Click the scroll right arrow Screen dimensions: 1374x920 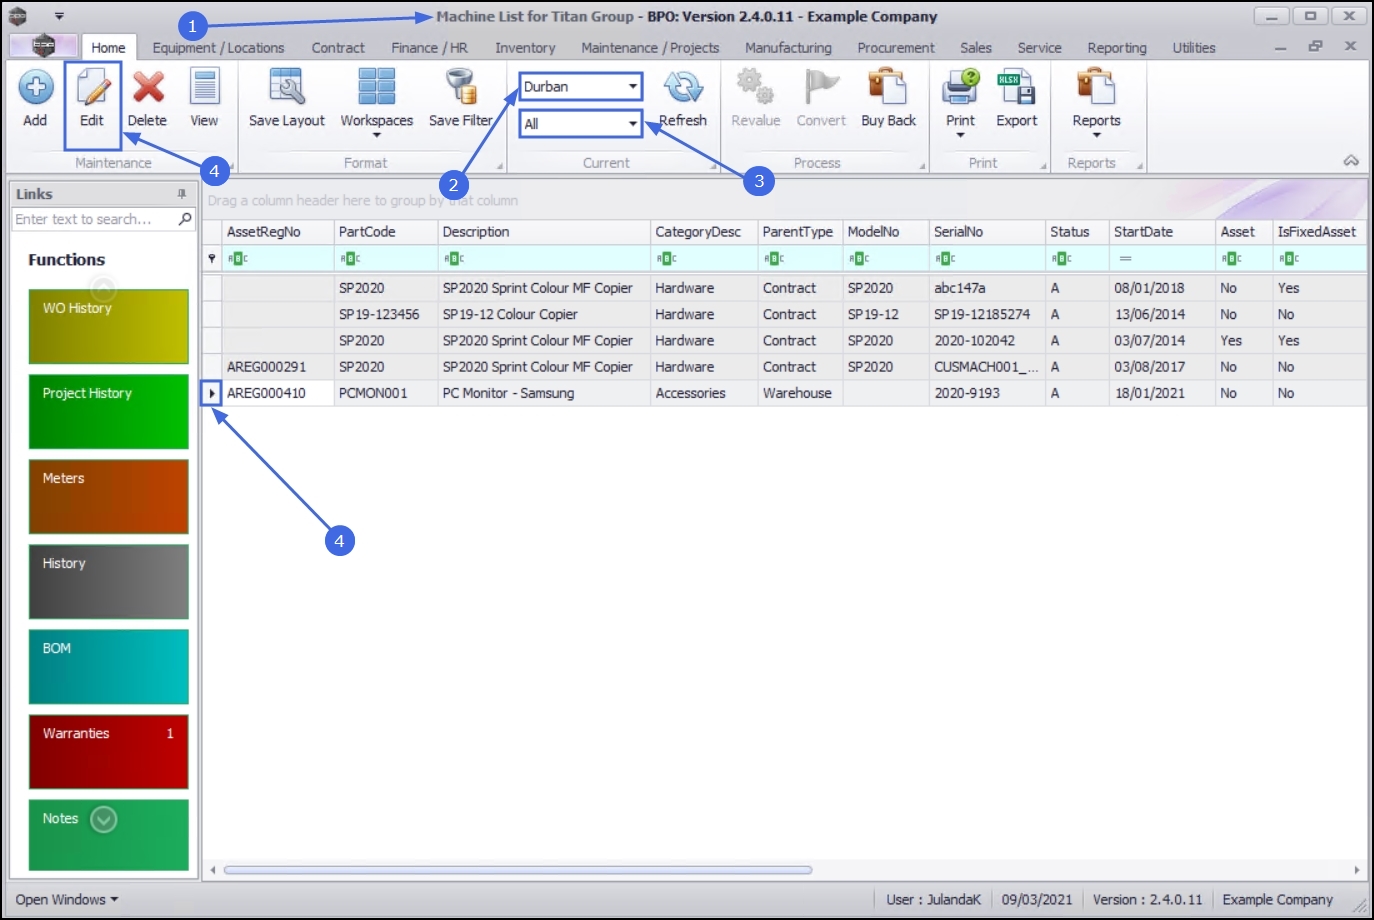pyautogui.click(x=1357, y=870)
